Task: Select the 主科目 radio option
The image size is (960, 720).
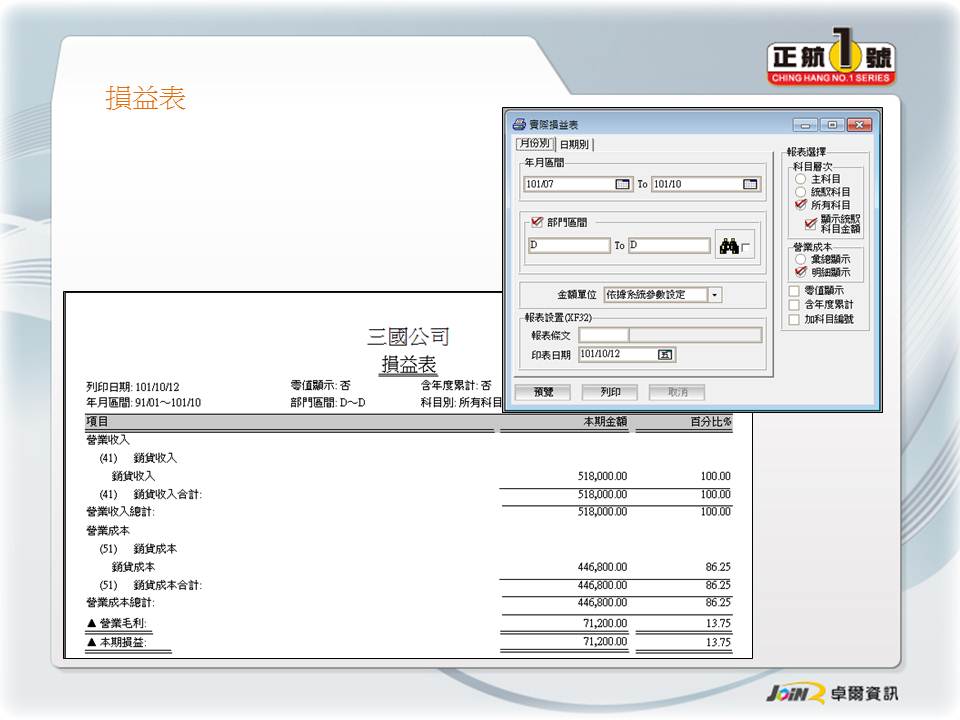Action: pyautogui.click(x=800, y=178)
